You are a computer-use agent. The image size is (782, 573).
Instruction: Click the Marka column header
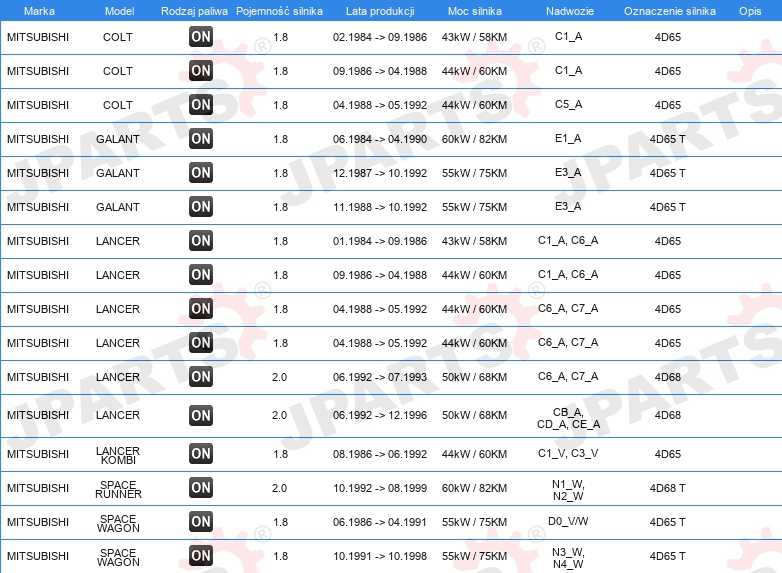[39, 11]
